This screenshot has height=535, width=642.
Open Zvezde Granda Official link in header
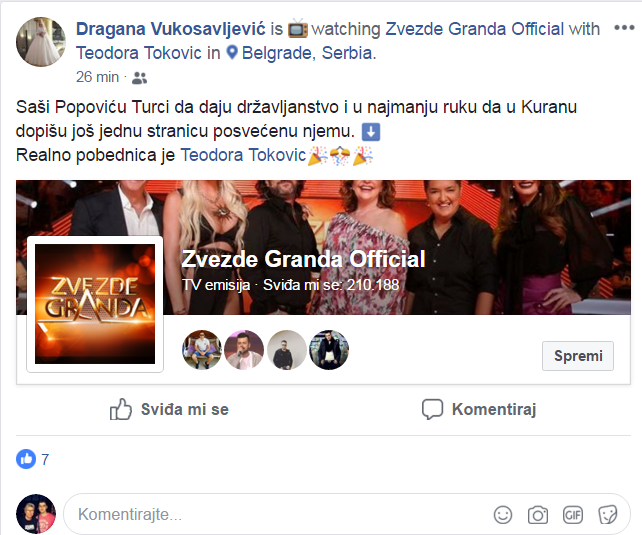475,29
